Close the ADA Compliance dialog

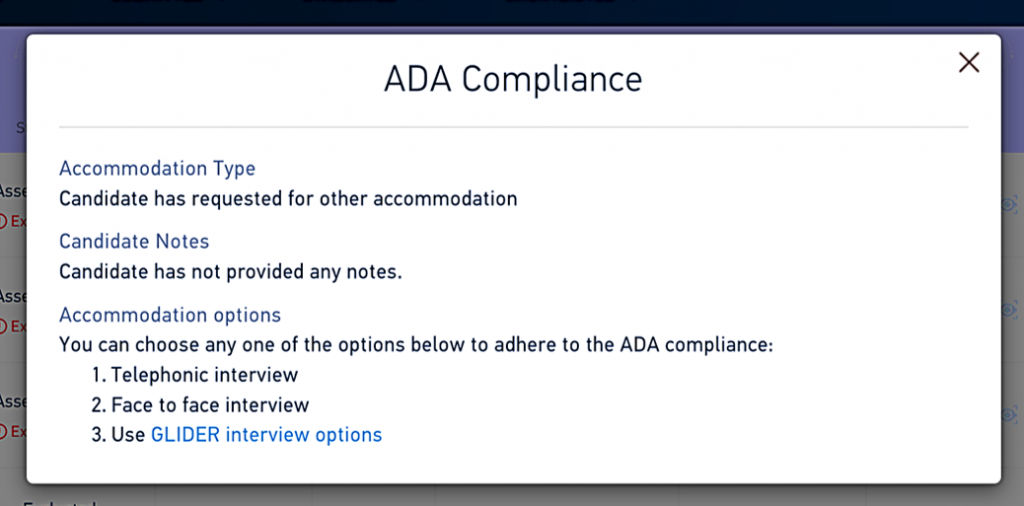pyautogui.click(x=968, y=63)
